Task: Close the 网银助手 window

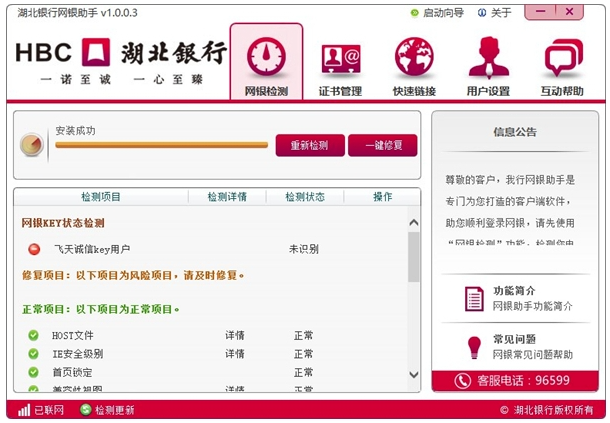Action: (x=570, y=12)
